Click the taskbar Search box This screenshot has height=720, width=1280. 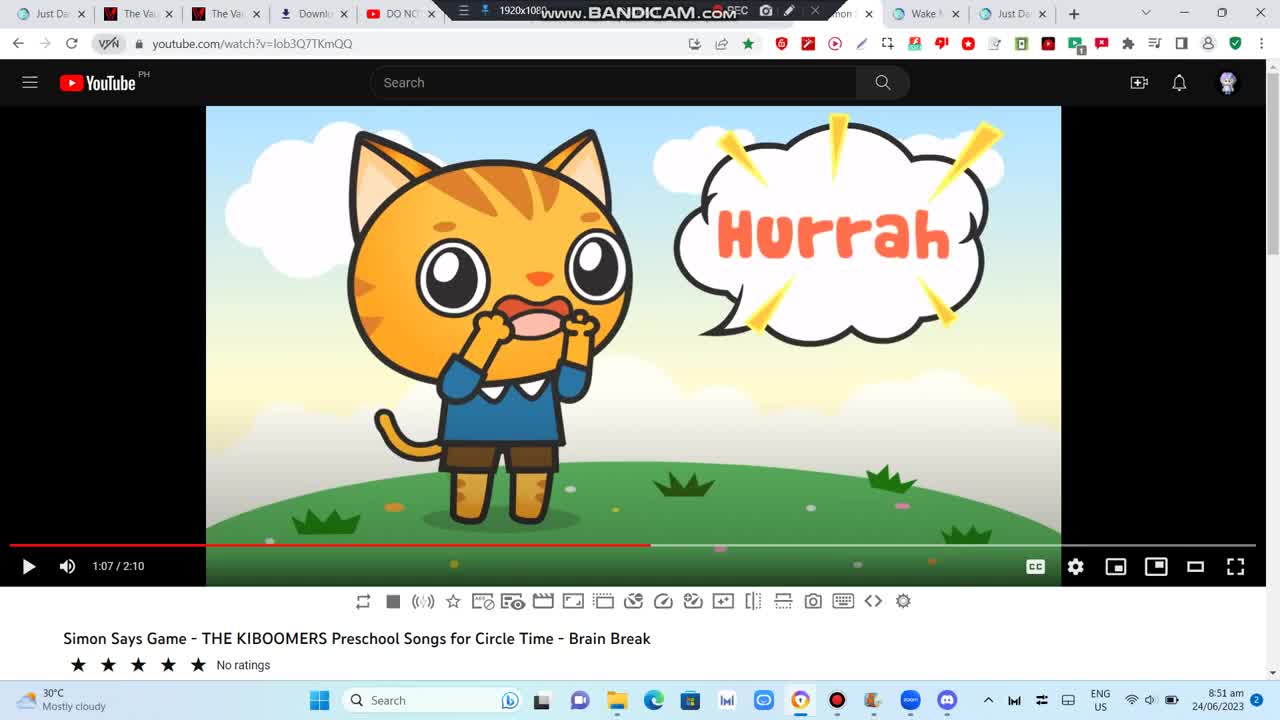(x=432, y=700)
